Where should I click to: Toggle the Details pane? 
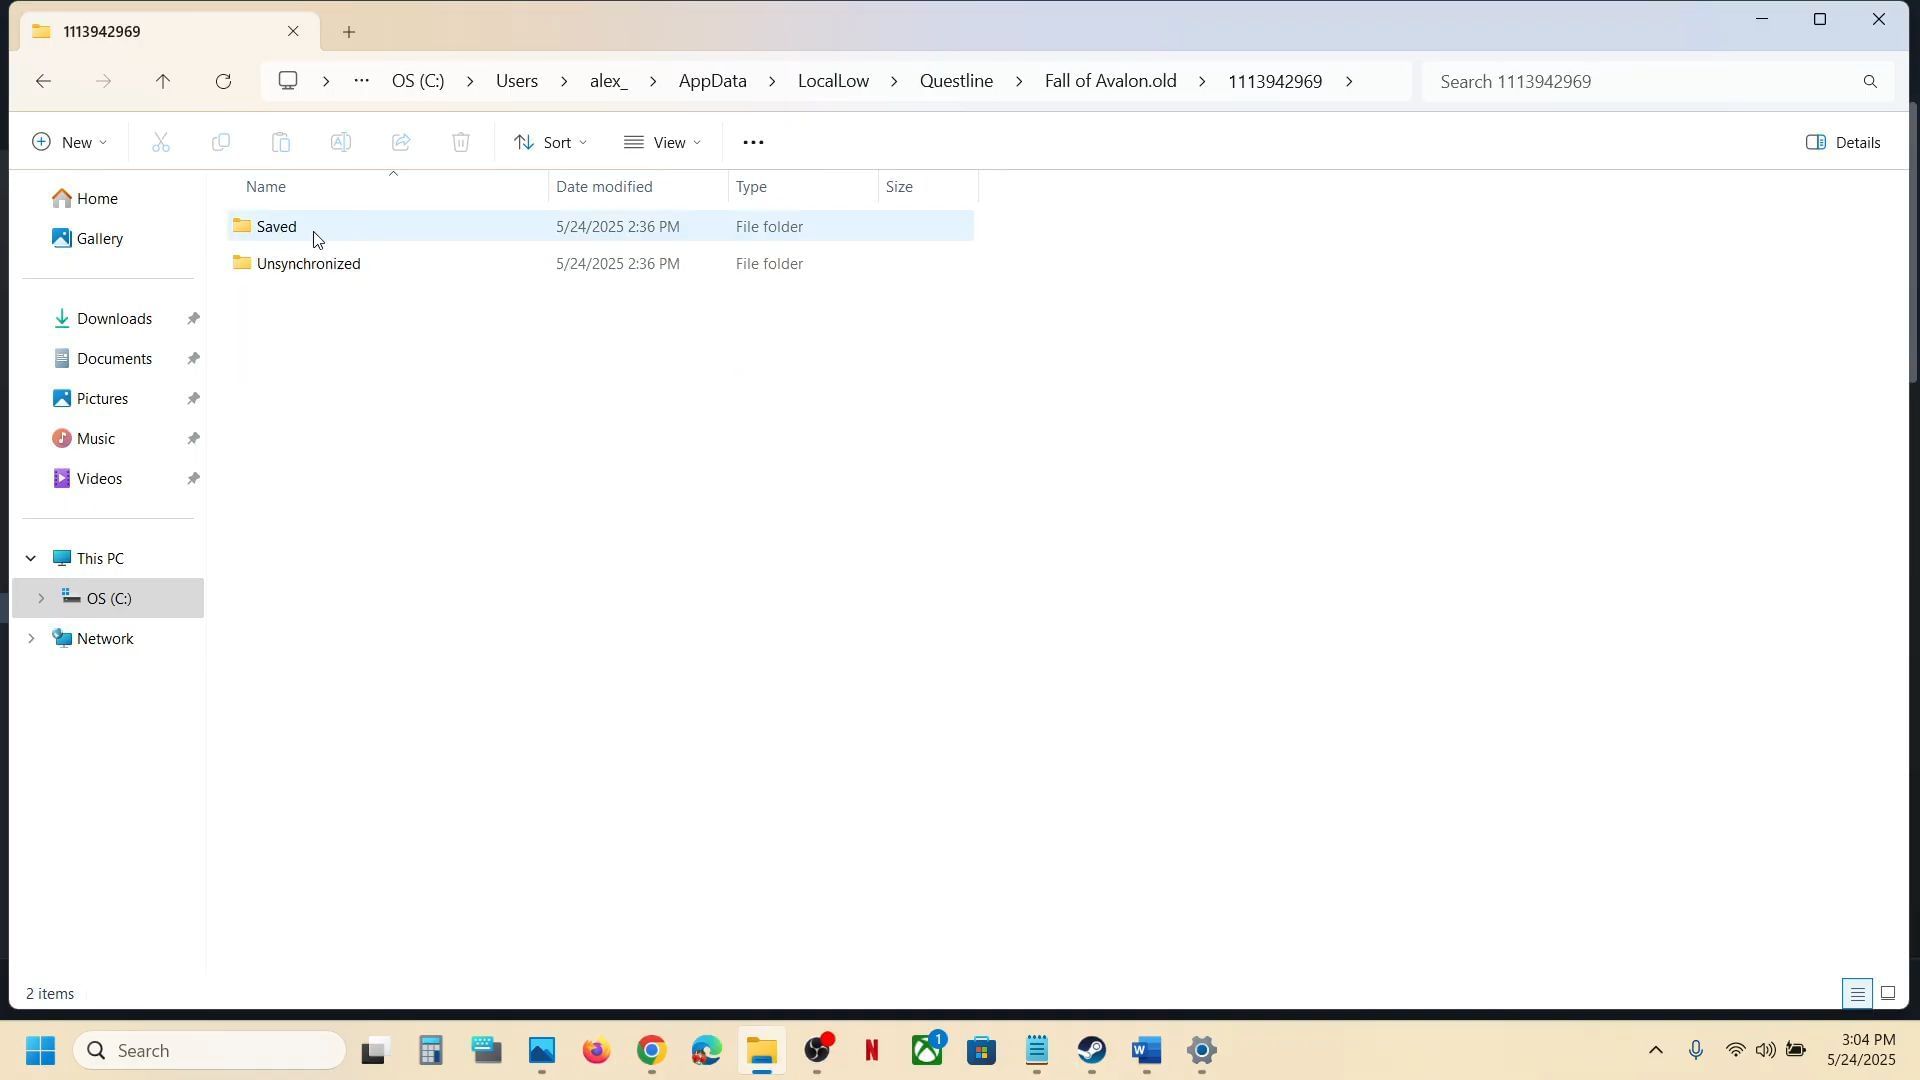[x=1843, y=142]
